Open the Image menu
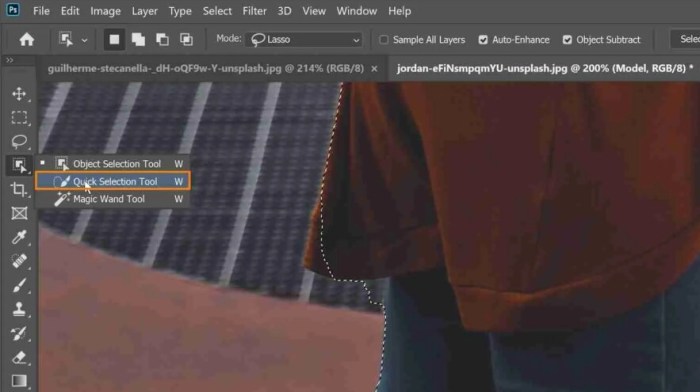The image size is (700, 392). coord(105,11)
